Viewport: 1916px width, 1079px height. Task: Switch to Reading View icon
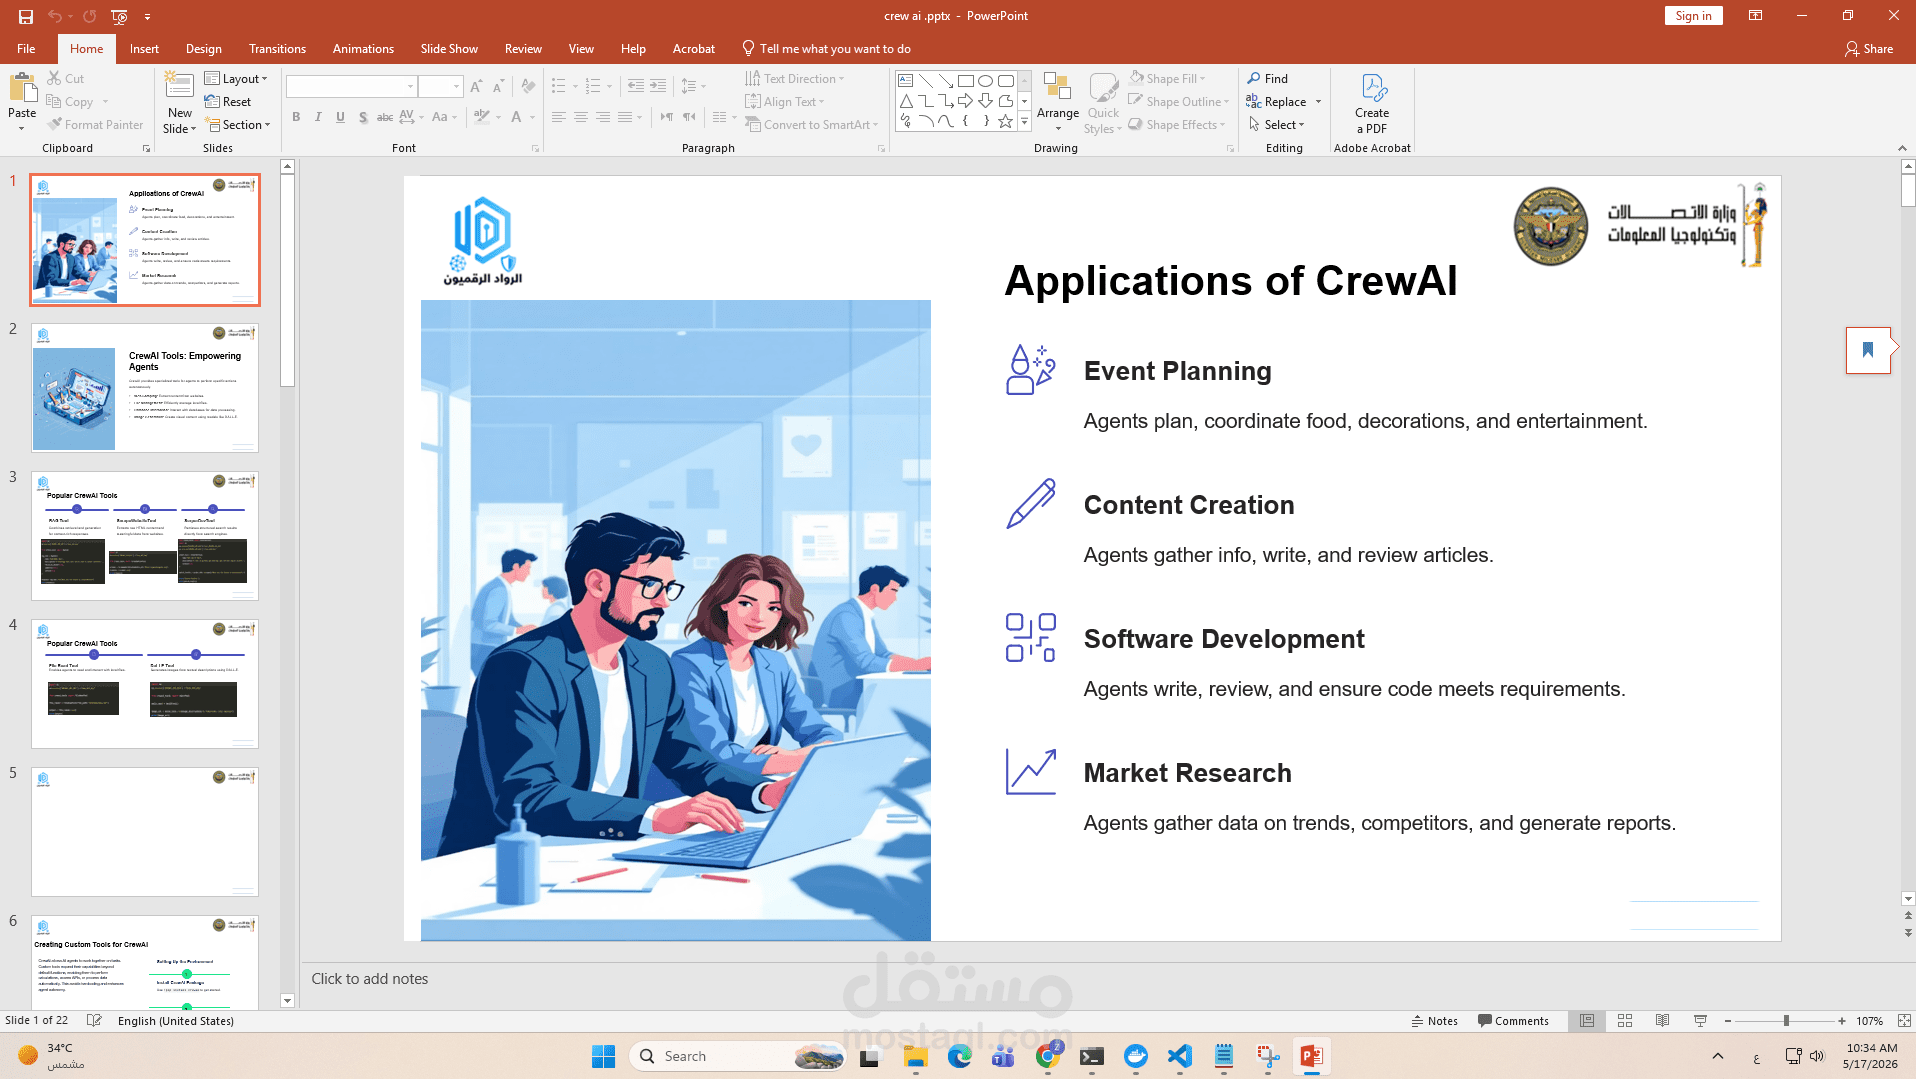pos(1662,1021)
